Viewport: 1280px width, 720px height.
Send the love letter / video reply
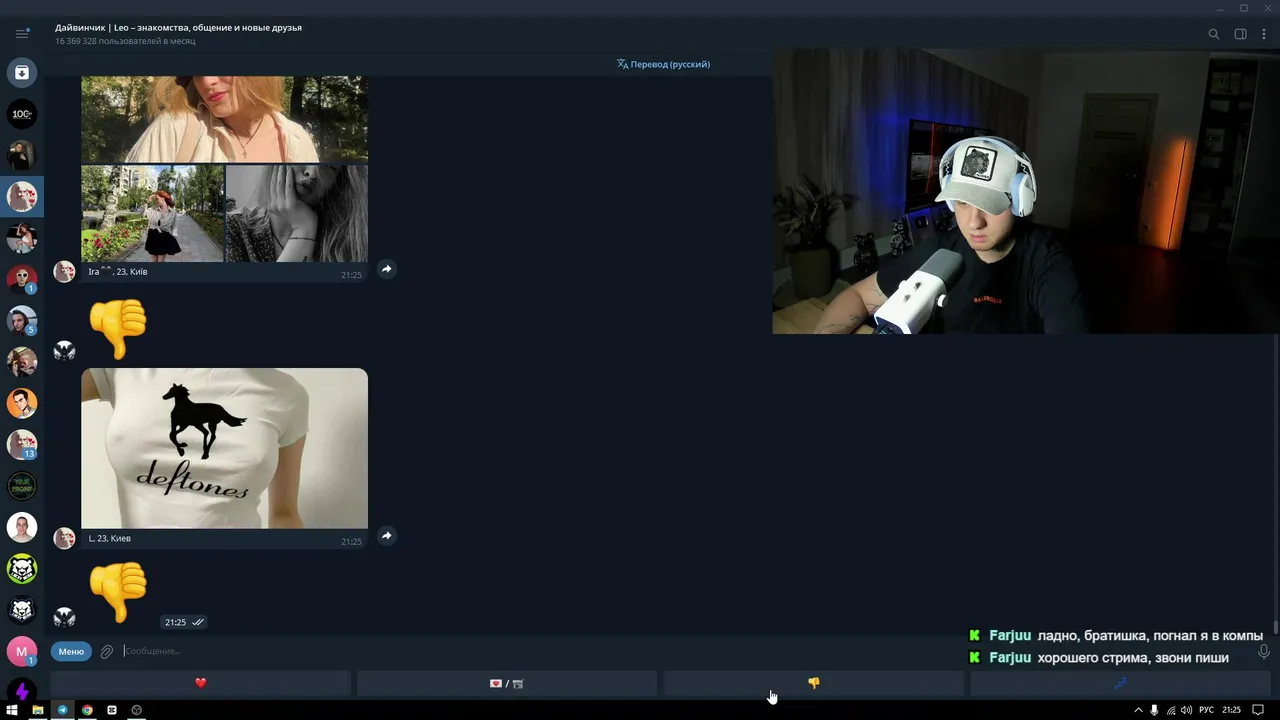tap(507, 683)
